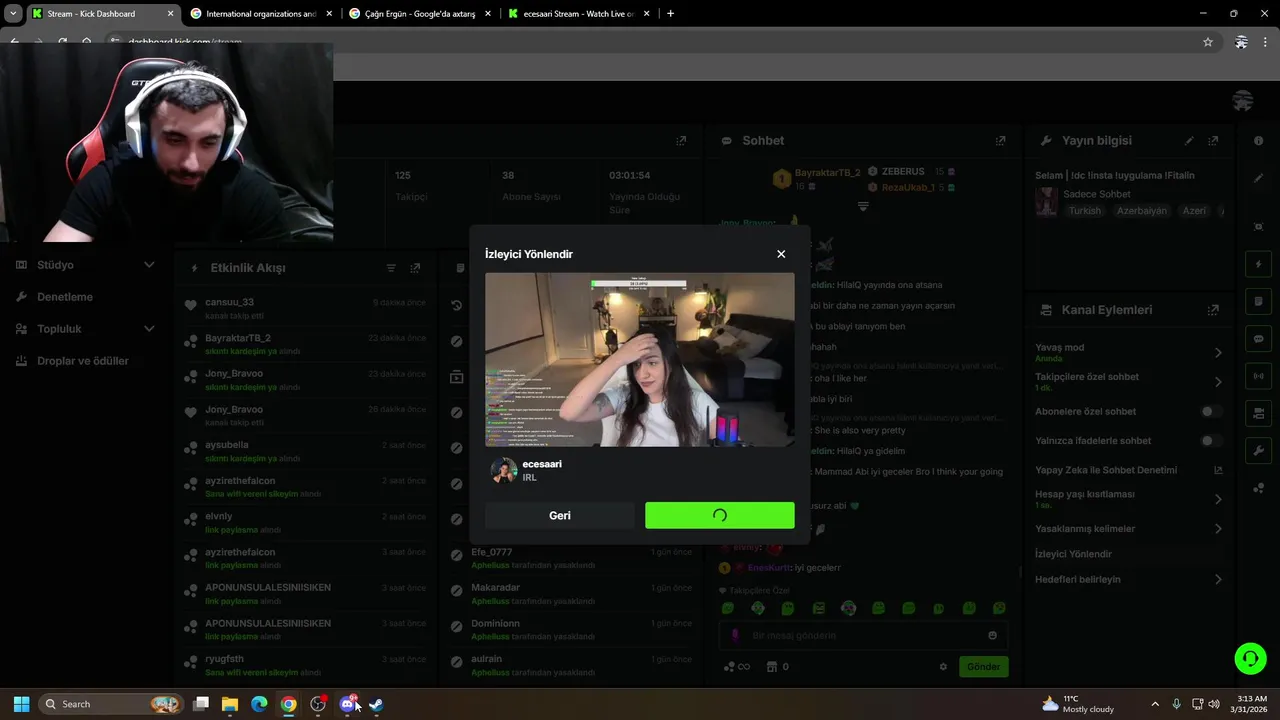Open Chrome tab search dropdown
The height and width of the screenshot is (720, 1280).
[x=13, y=14]
